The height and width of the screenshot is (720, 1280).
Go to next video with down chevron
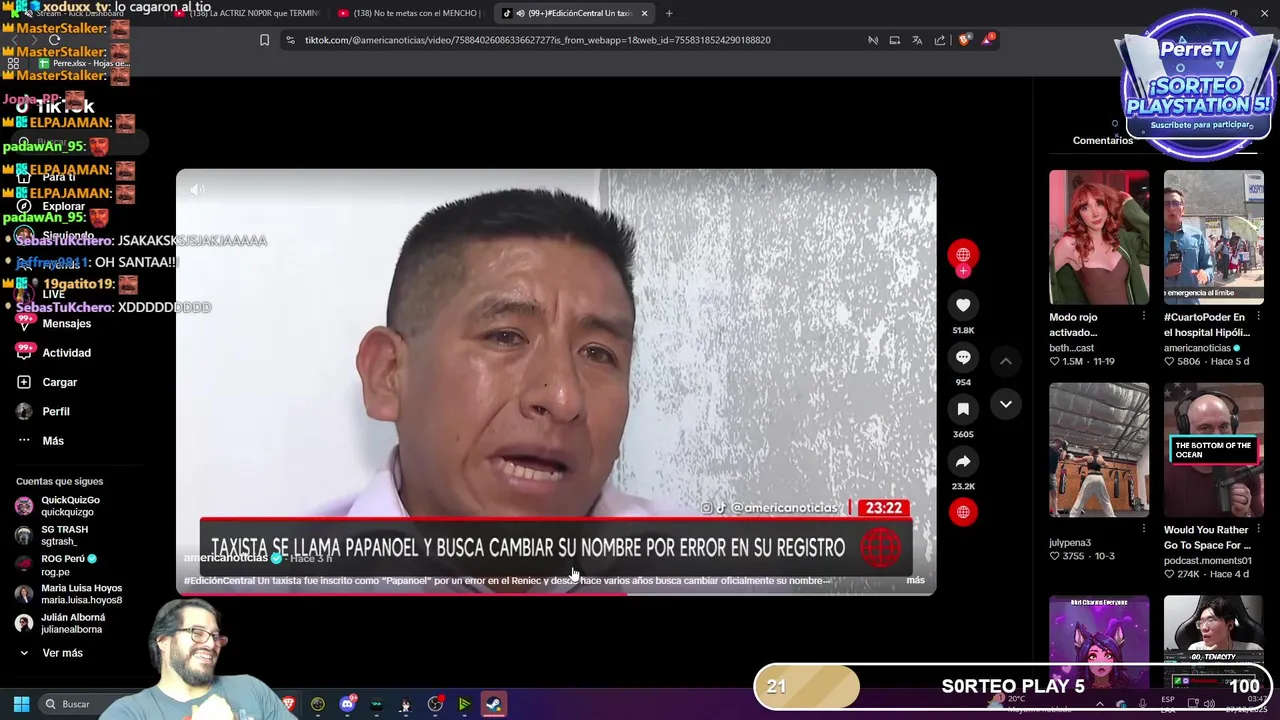tap(1006, 404)
